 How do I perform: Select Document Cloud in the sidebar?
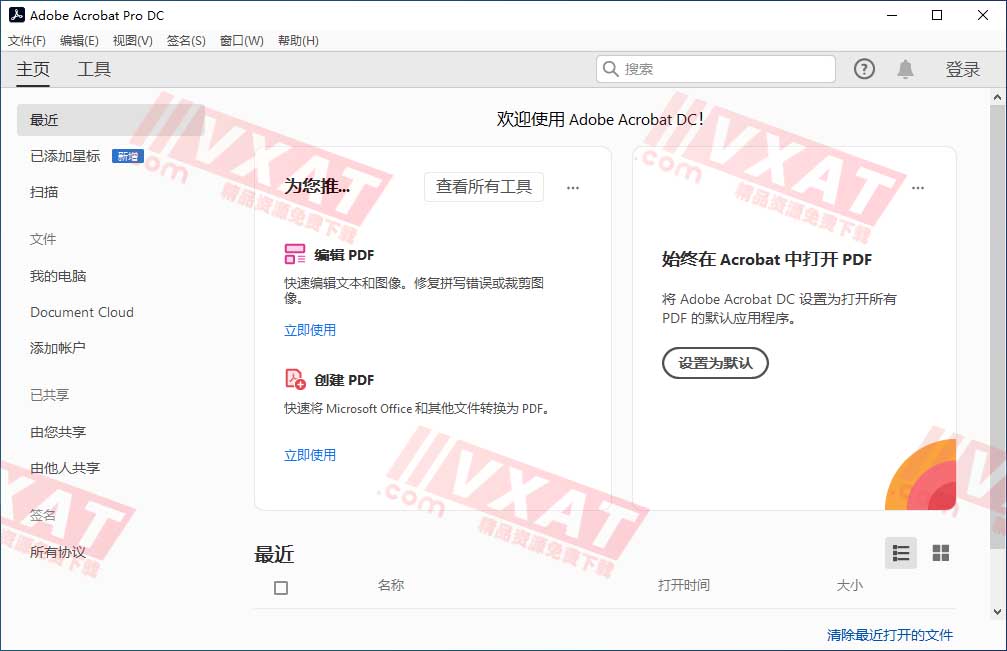pyautogui.click(x=81, y=312)
